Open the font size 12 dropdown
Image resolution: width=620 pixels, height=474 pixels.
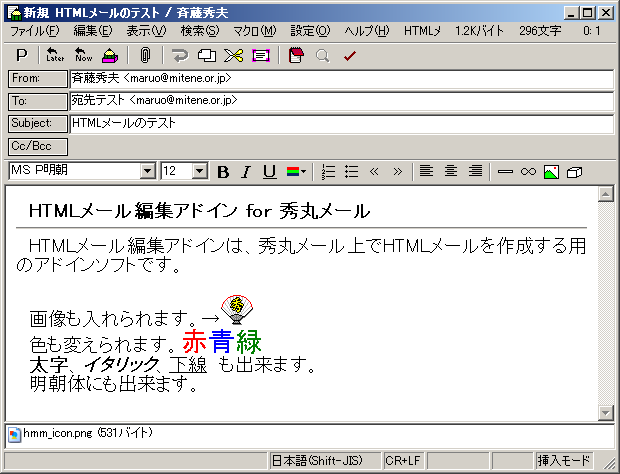(x=200, y=171)
